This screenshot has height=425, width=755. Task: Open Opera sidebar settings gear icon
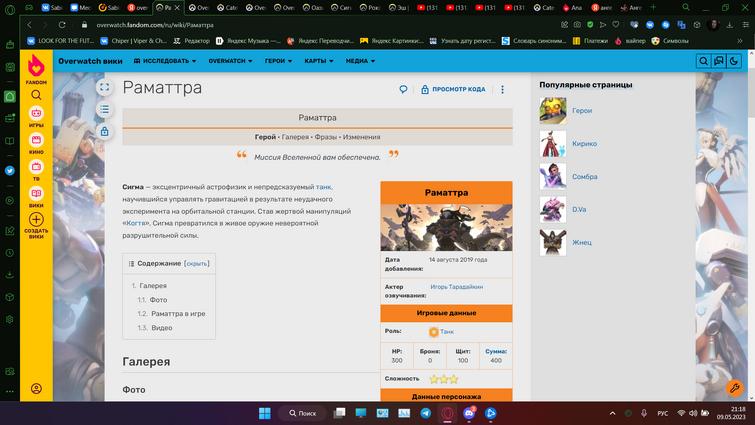[x=10, y=319]
